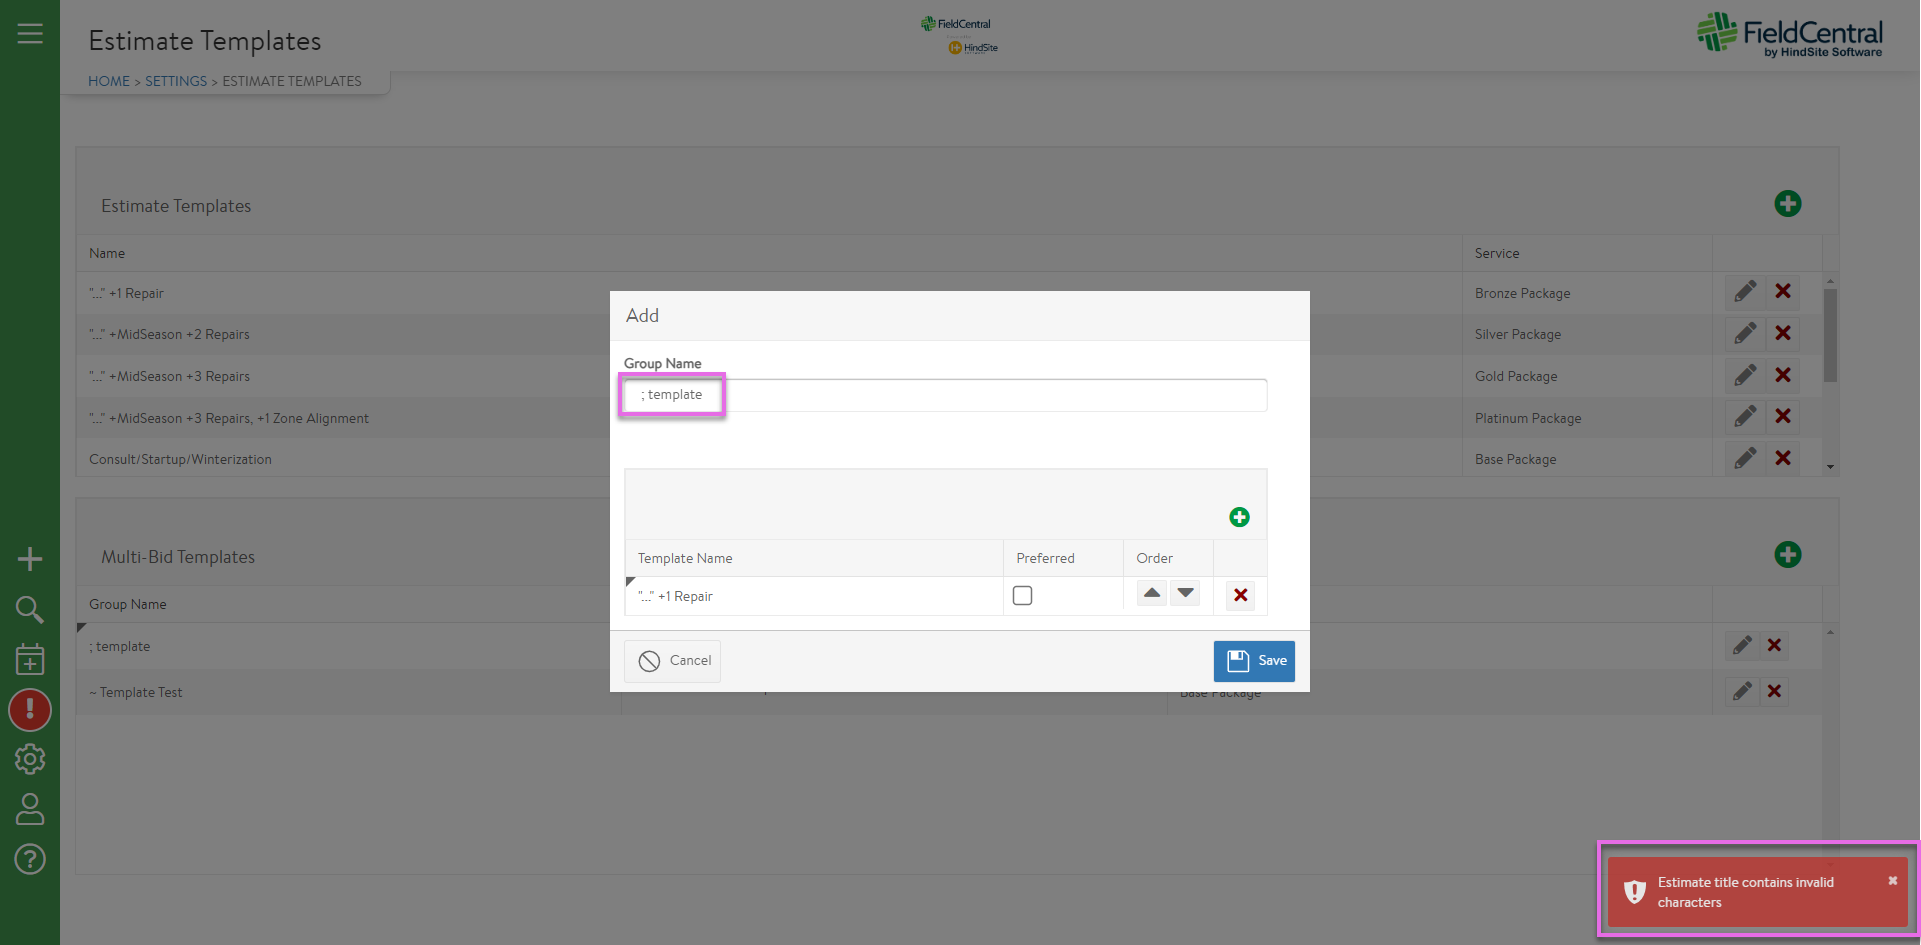Edit the Bronze Package estimate template
This screenshot has width=1921, height=945.
(1745, 292)
